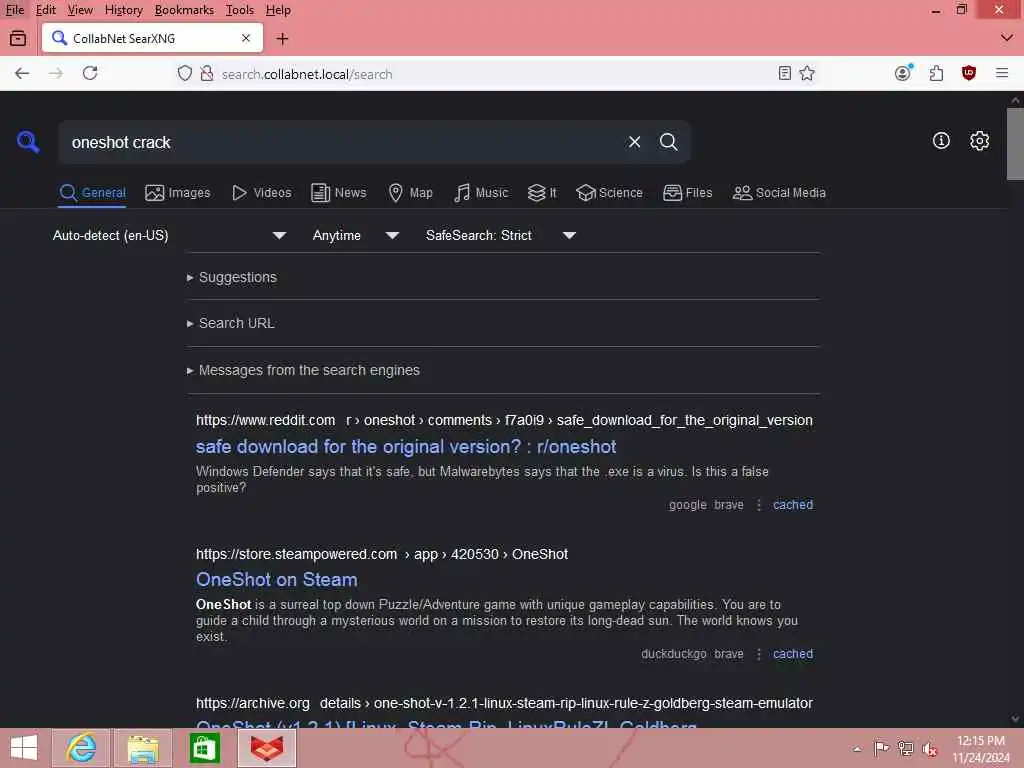Switch to the It category tab

(x=542, y=193)
